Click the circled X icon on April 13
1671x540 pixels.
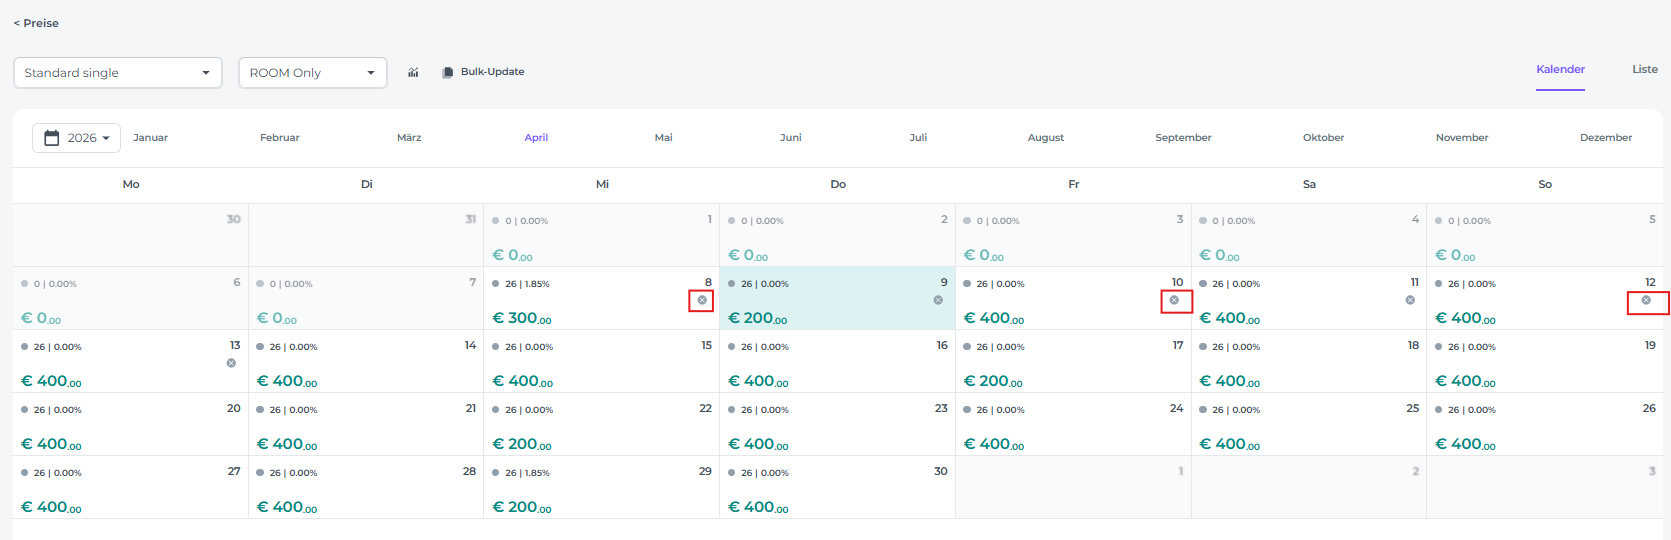point(231,363)
